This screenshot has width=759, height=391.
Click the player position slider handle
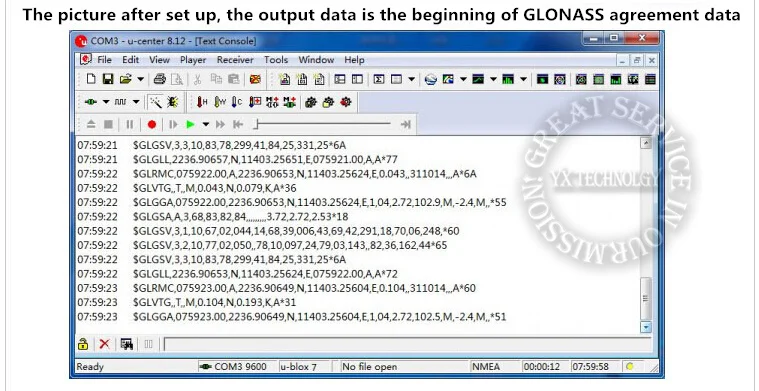[x=256, y=124]
